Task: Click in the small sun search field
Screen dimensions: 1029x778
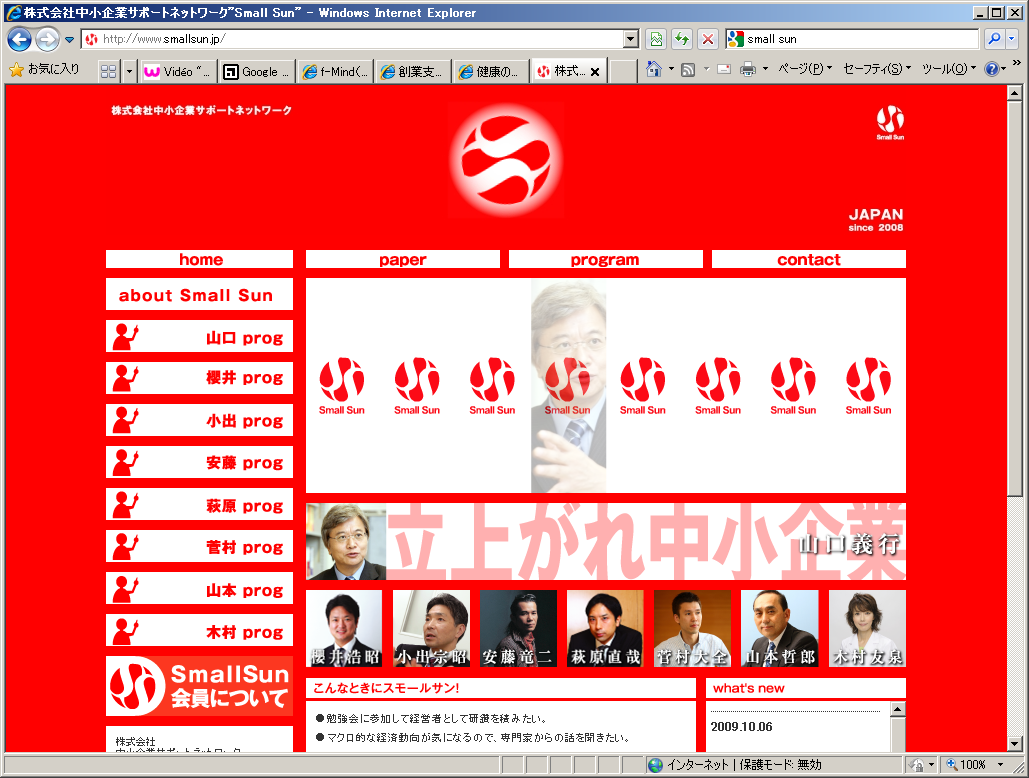Action: (860, 39)
